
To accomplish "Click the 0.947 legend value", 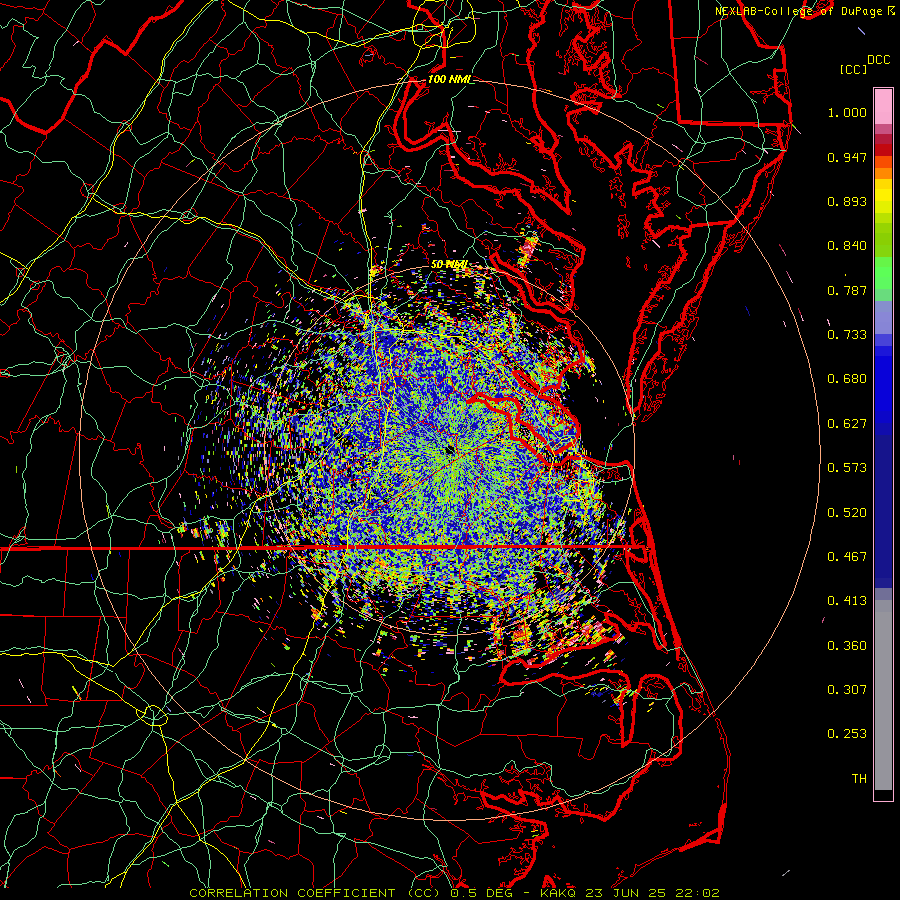I will [x=847, y=157].
